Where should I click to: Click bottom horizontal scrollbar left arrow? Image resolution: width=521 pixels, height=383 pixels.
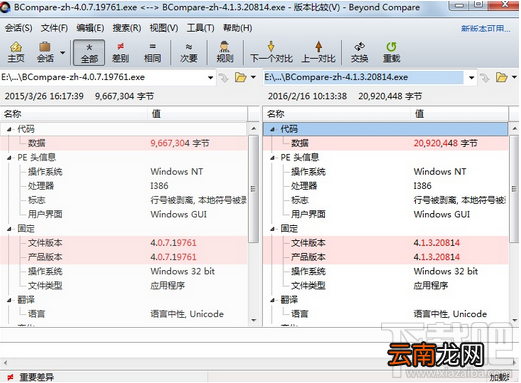pos(5,363)
